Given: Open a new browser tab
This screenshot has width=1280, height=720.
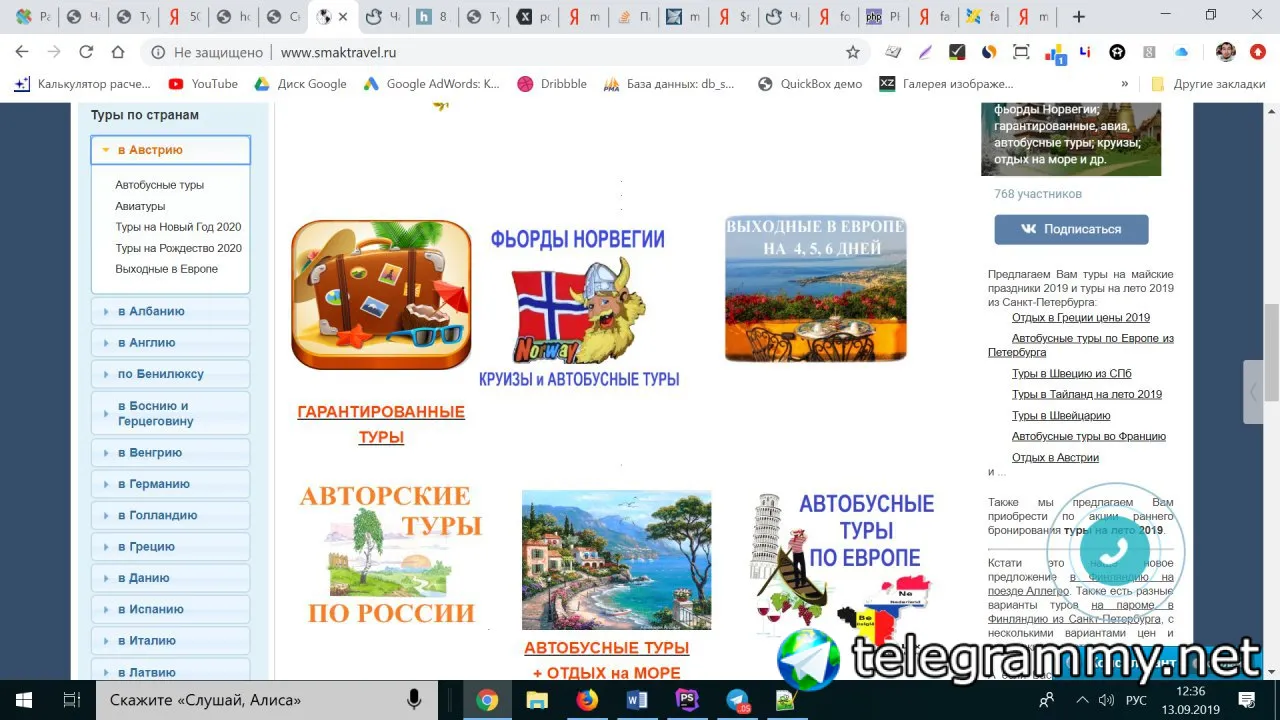Looking at the screenshot, I should [x=1078, y=17].
